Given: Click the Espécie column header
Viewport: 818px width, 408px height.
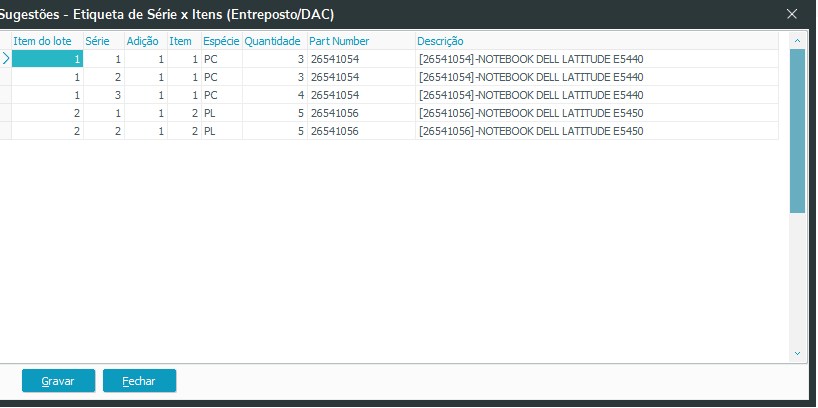Looking at the screenshot, I should pos(222,41).
